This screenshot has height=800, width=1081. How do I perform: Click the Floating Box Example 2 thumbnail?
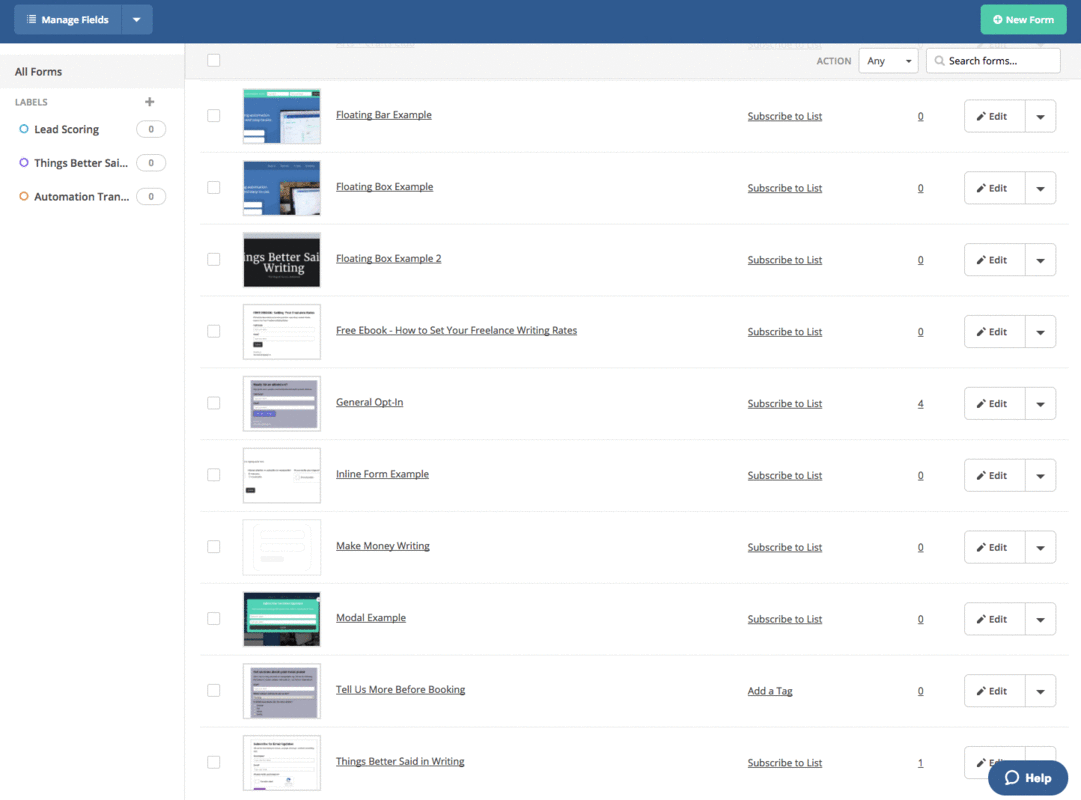point(282,260)
